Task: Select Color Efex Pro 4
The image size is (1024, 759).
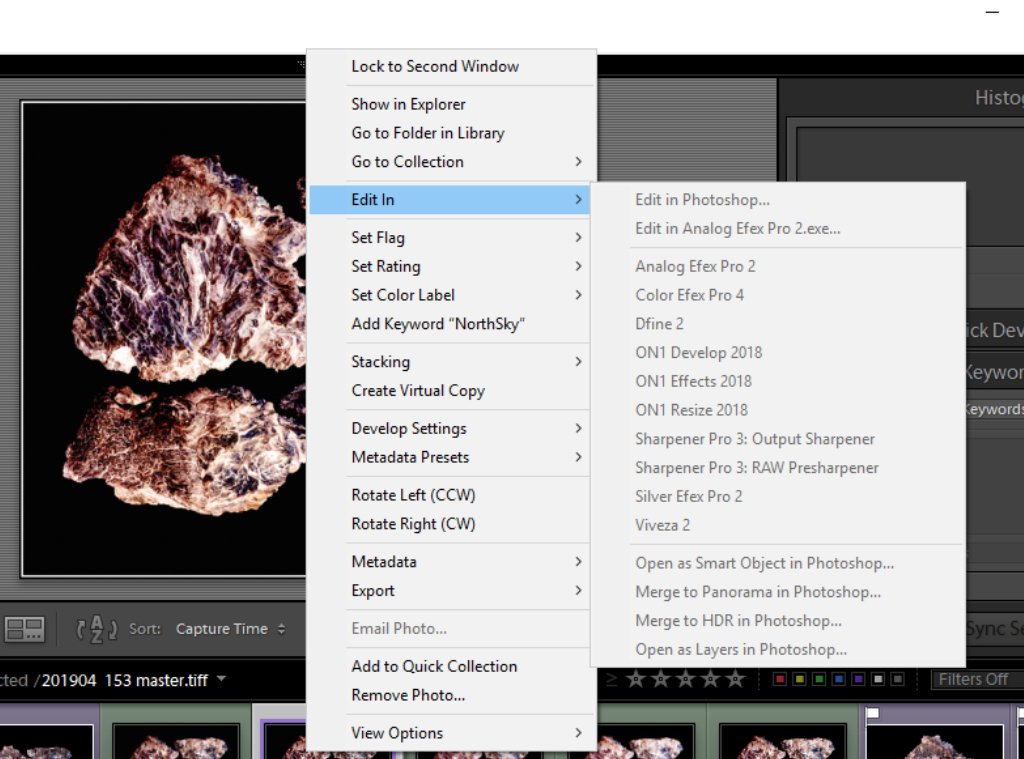Action: pyautogui.click(x=778, y=295)
